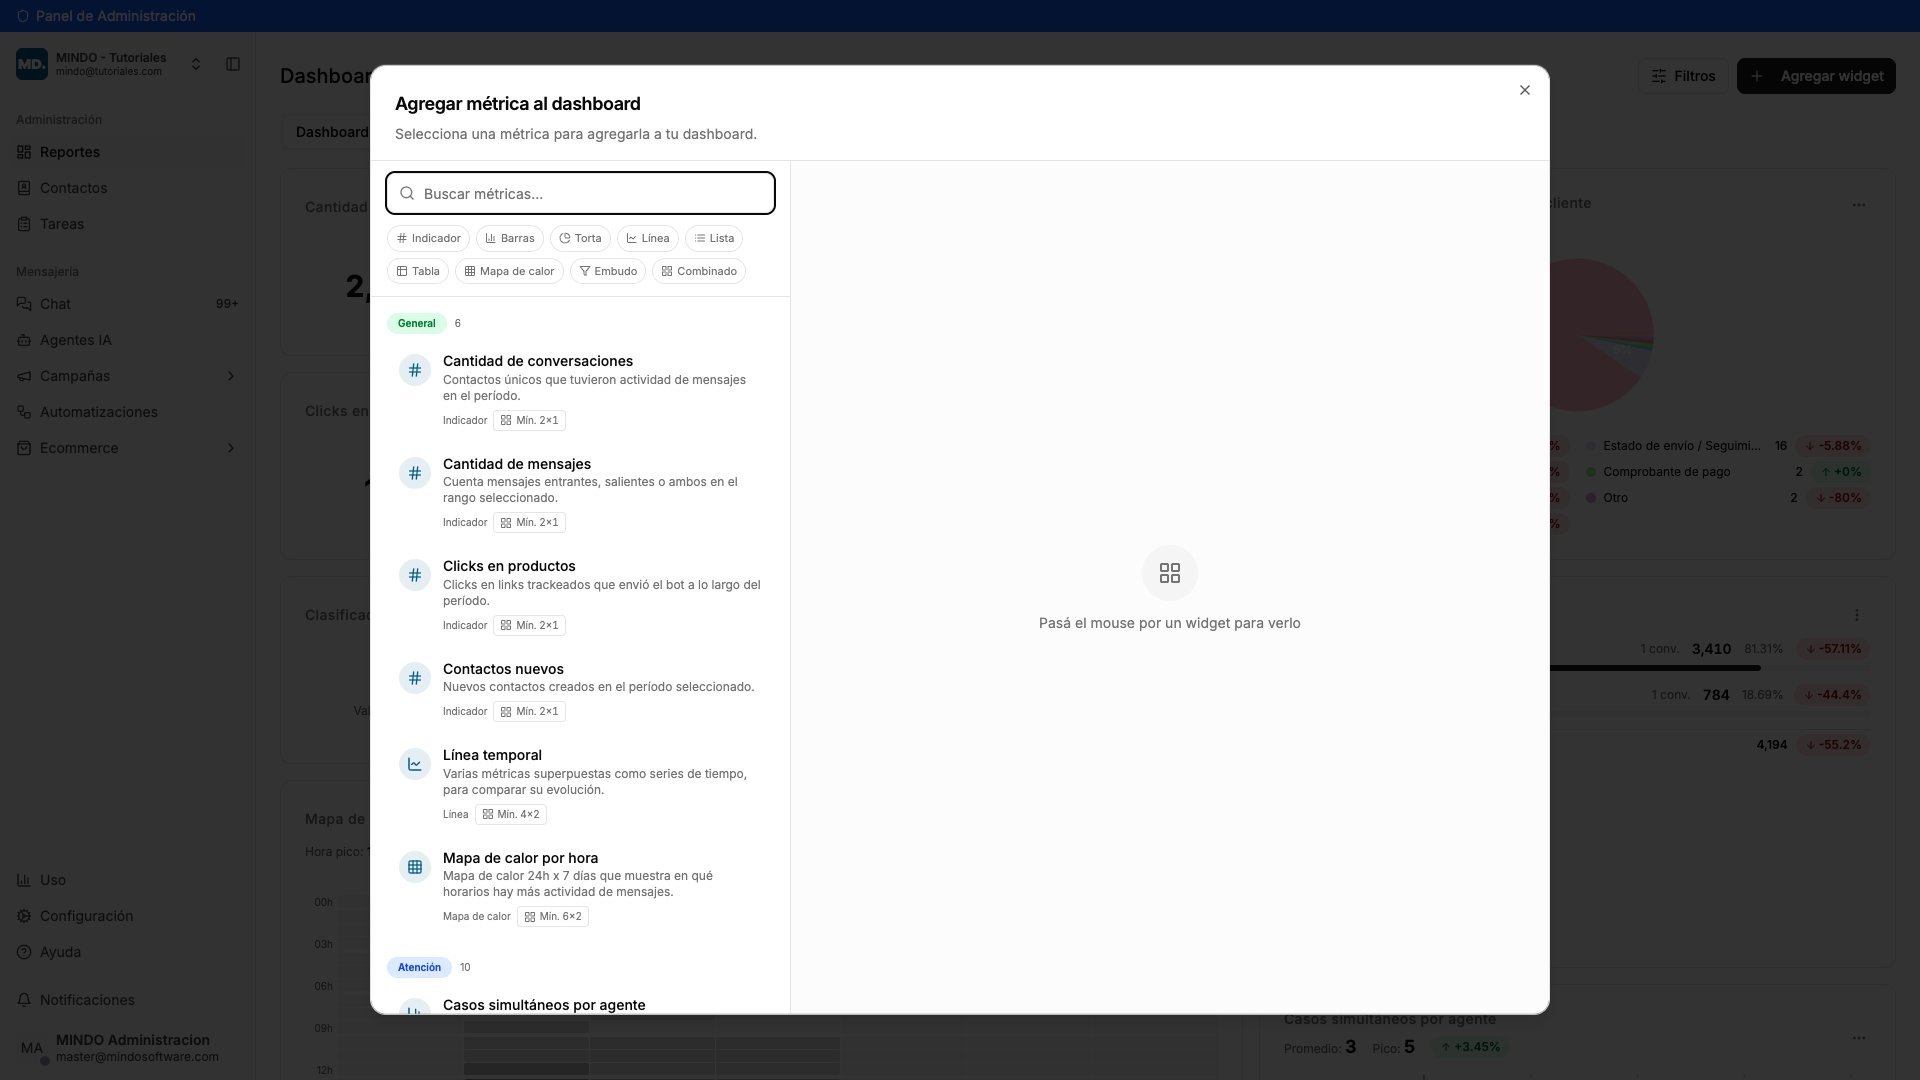The image size is (1920, 1080).
Task: Click the line chart icon beside Línea temporal
Action: 415,764
